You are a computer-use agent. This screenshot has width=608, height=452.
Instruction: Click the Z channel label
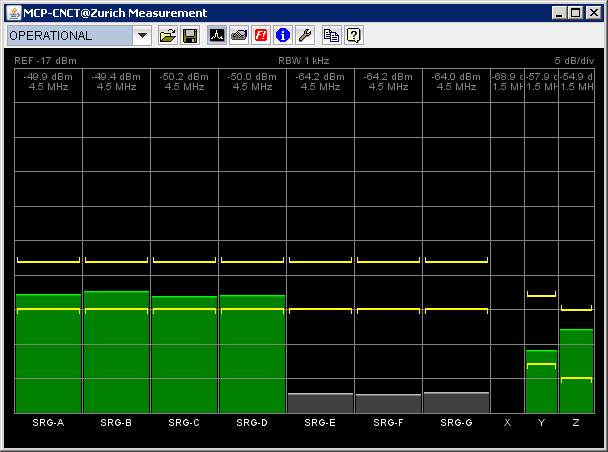click(x=575, y=423)
